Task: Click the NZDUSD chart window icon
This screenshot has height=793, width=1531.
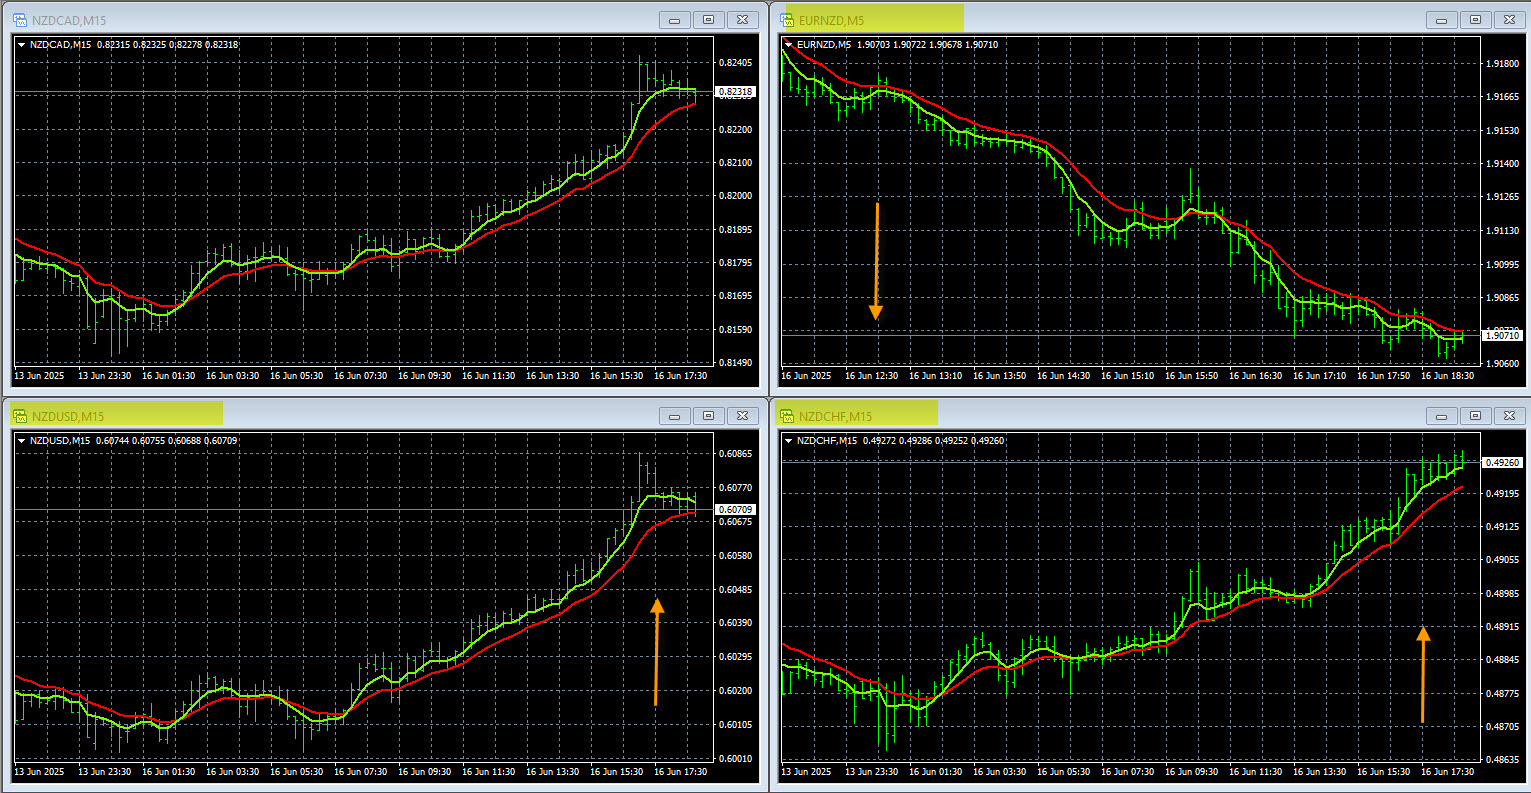Action: pos(19,416)
